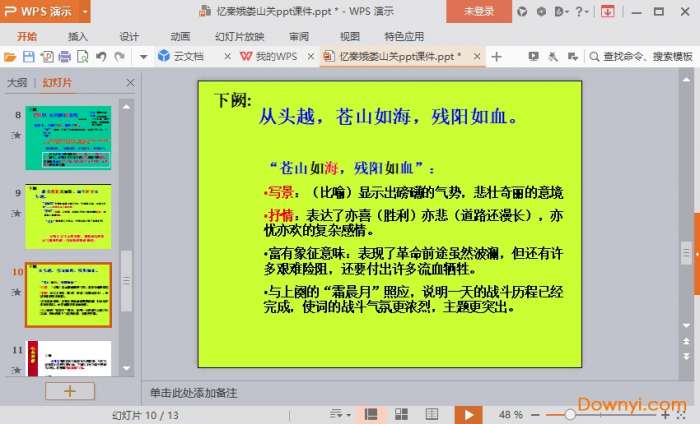Open the 云文档 cloud documents tab
Viewport: 700px width, 424px height.
[181, 57]
